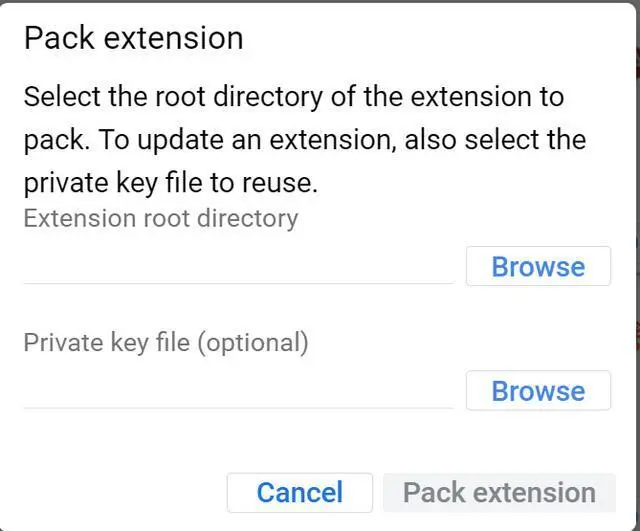Image resolution: width=640 pixels, height=531 pixels.
Task: Click the Pack extension dialog title
Action: click(x=133, y=38)
